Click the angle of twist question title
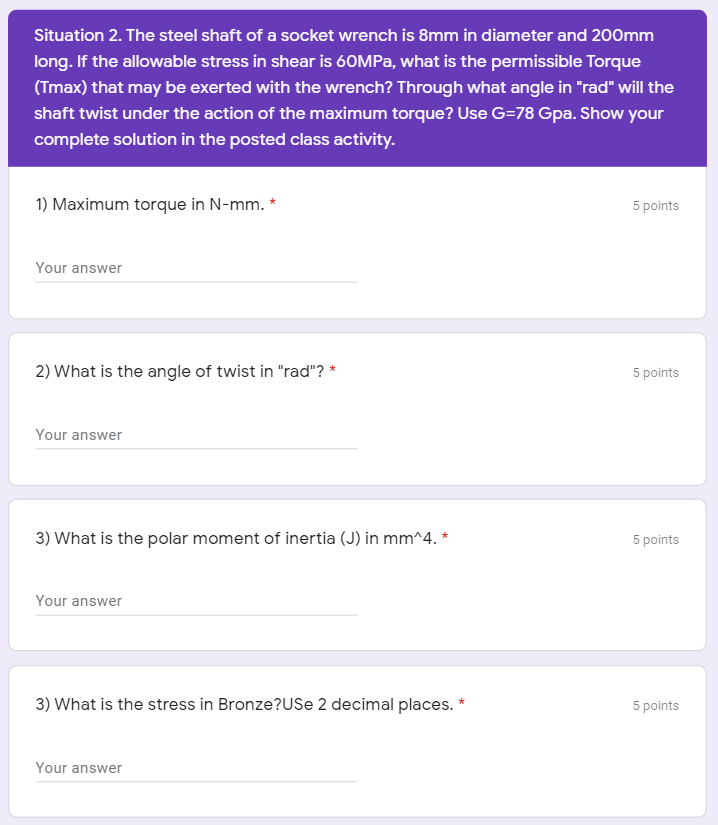Screen dimensions: 718x825 pos(178,371)
